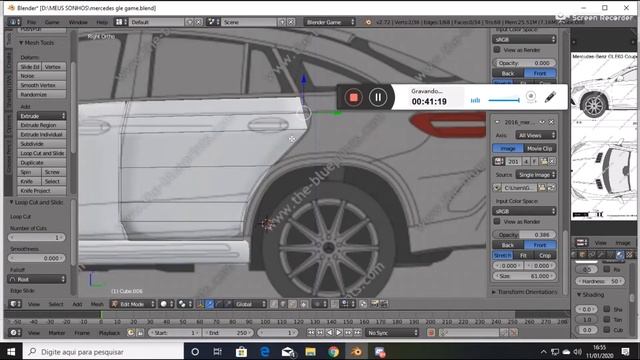Click the Knife Project button
Screen dimensions: 640x360
[42, 191]
